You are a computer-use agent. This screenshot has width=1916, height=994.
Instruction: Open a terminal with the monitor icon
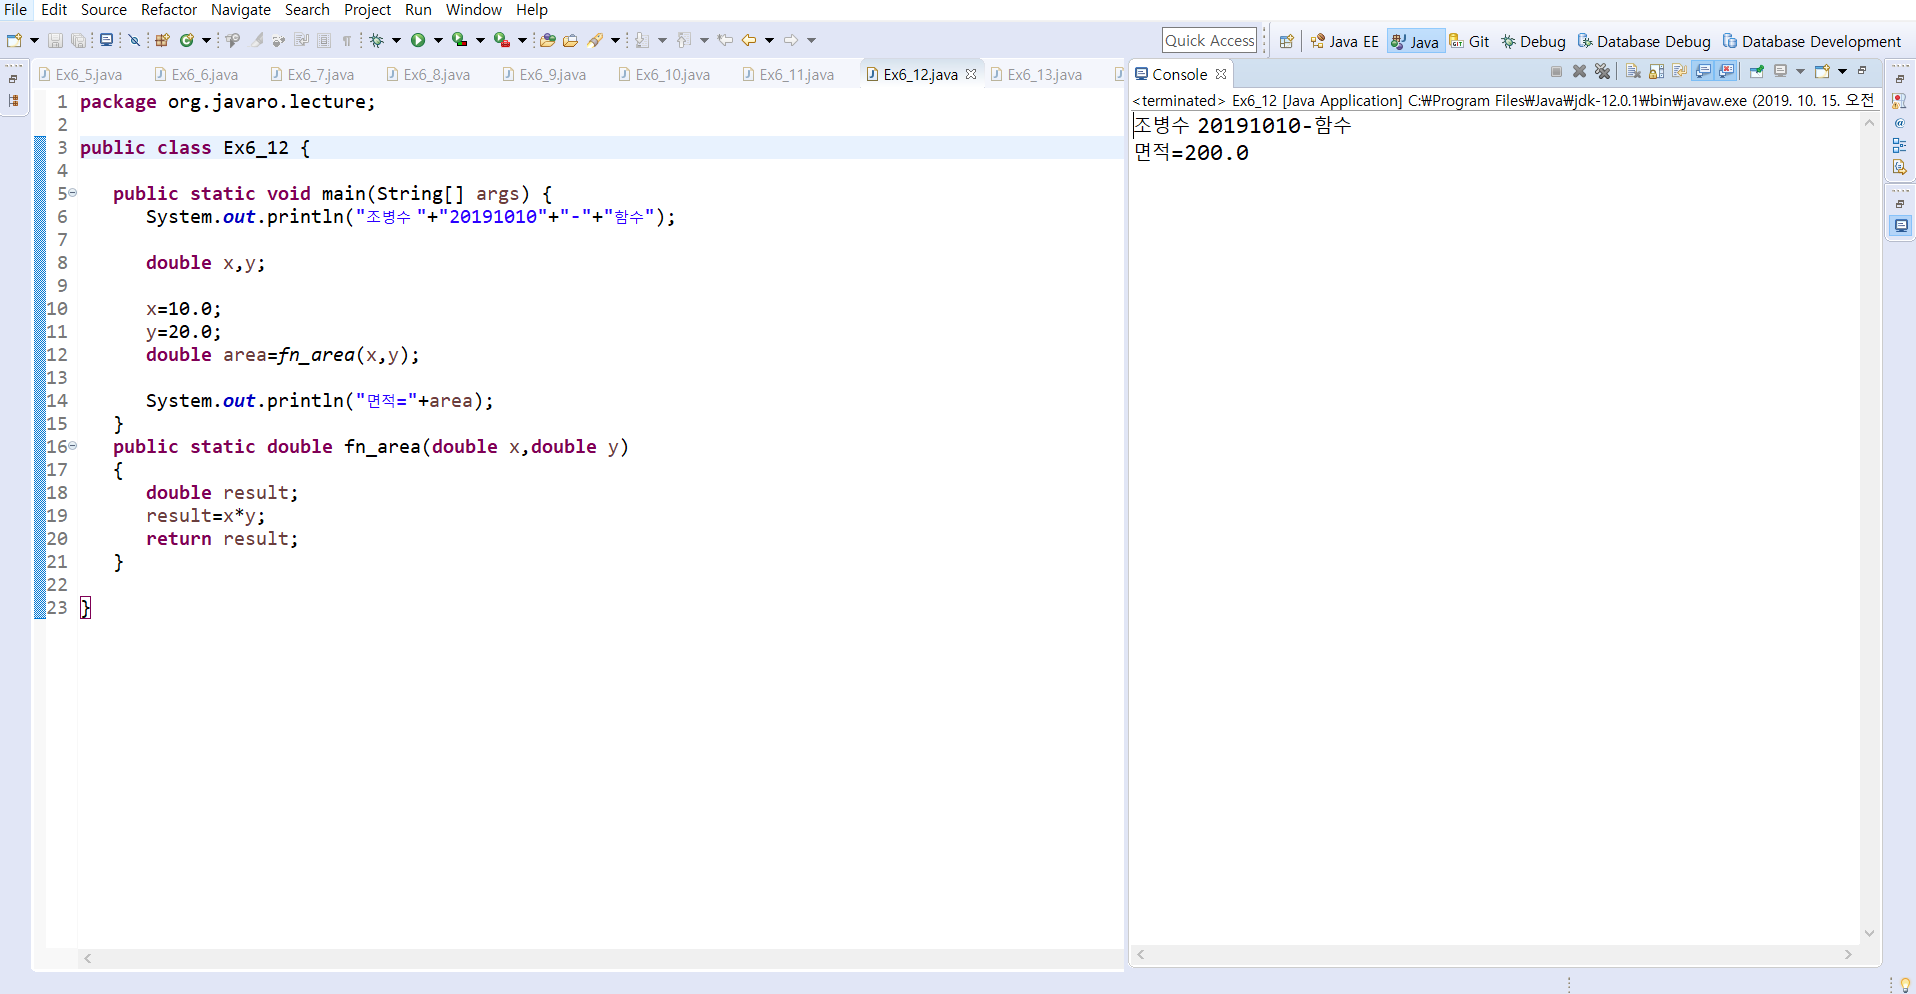(x=106, y=40)
